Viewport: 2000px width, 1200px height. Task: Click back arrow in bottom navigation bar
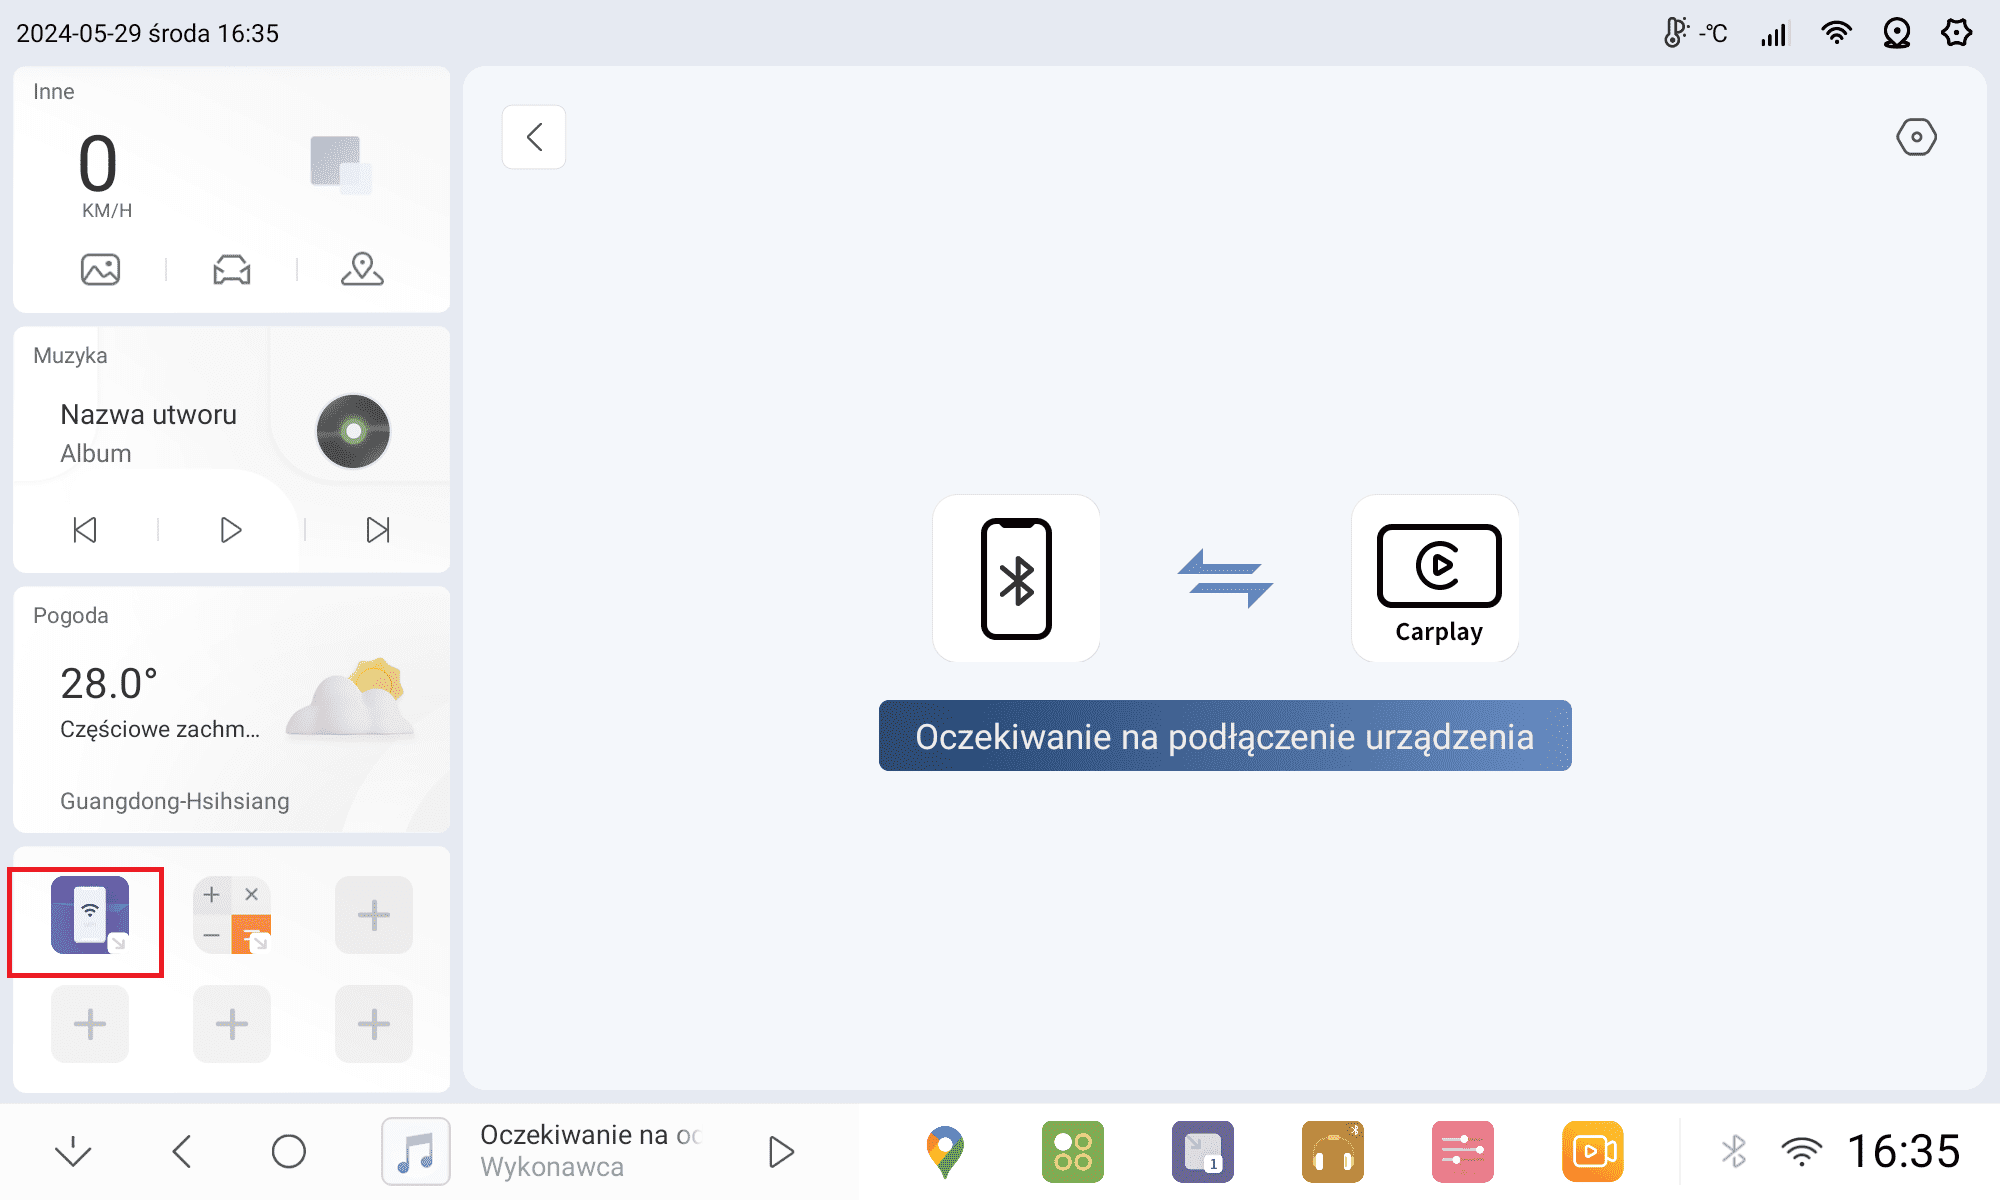(x=182, y=1152)
